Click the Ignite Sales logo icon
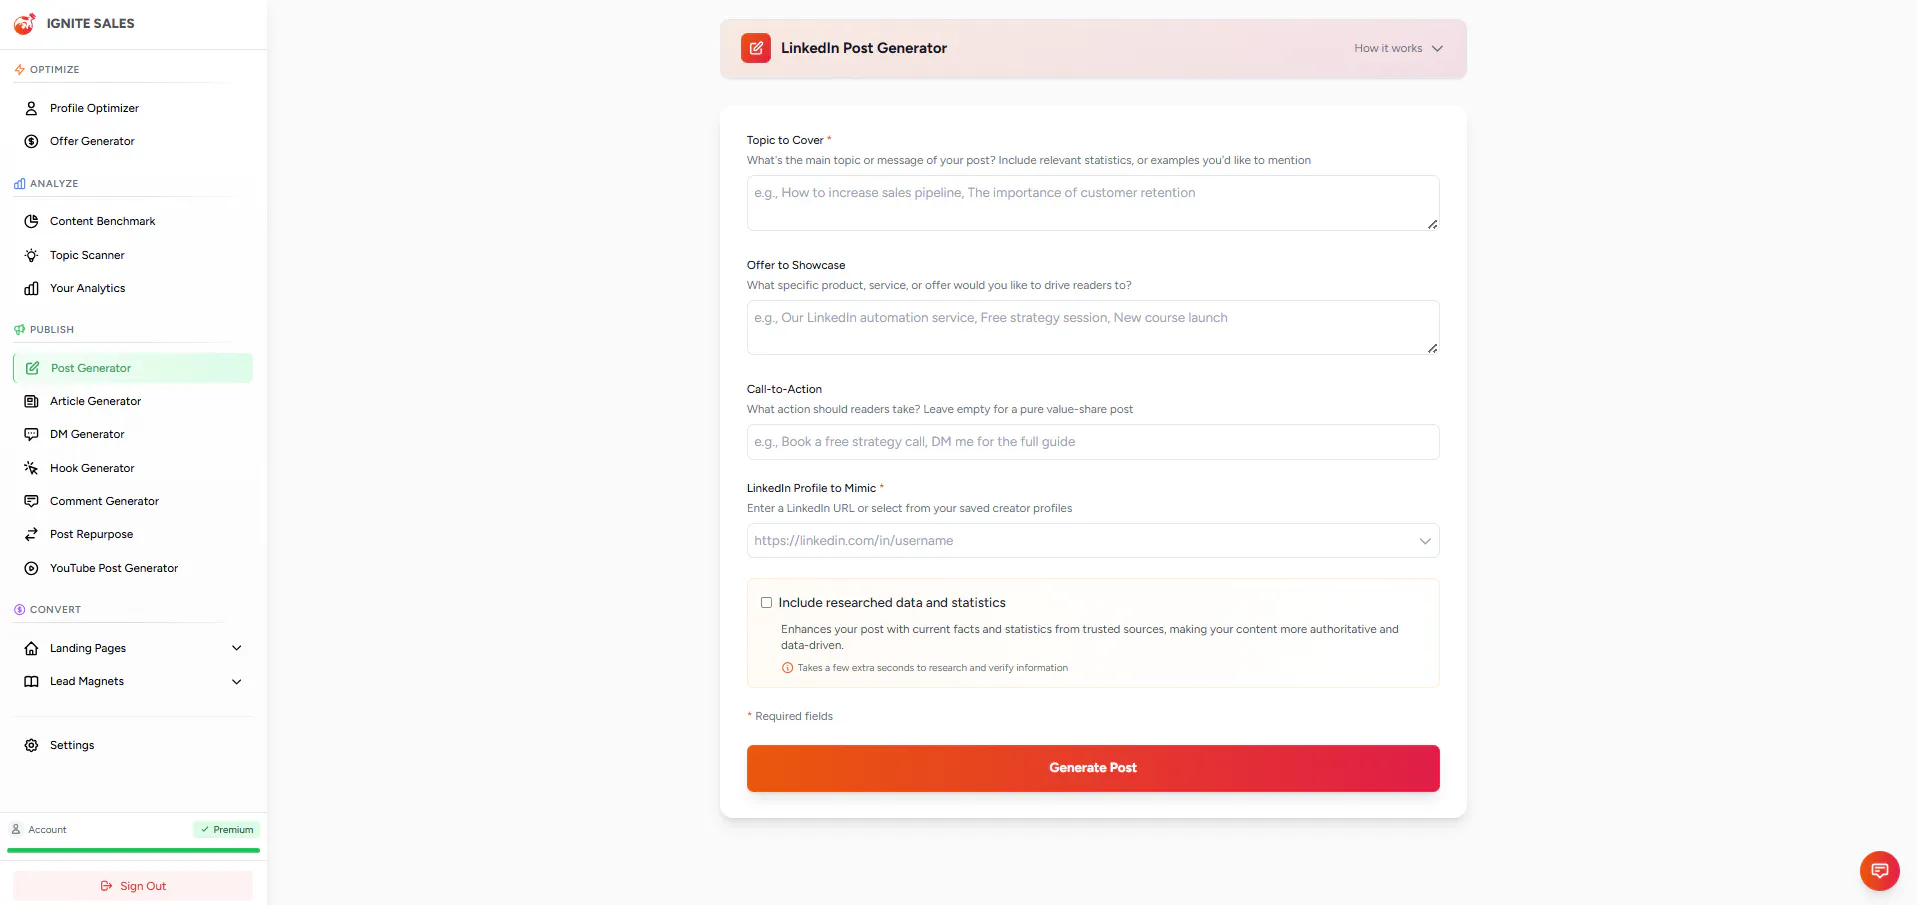Image resolution: width=1917 pixels, height=905 pixels. (24, 23)
